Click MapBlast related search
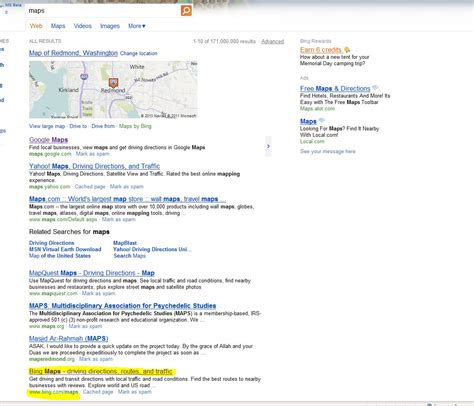The height and width of the screenshot is (406, 474). click(125, 243)
